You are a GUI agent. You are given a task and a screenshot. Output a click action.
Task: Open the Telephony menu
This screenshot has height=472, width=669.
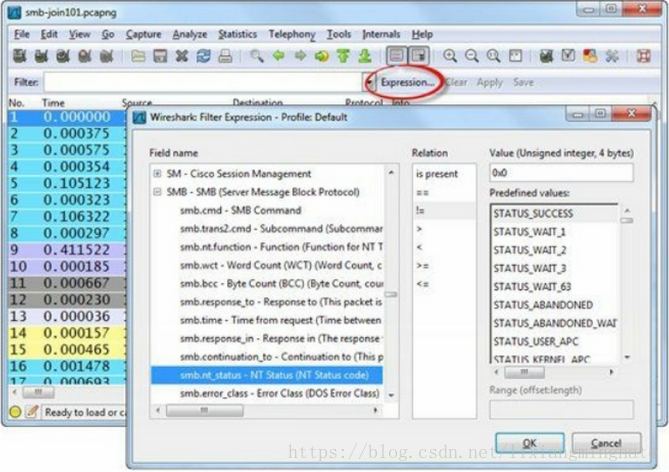(x=292, y=34)
